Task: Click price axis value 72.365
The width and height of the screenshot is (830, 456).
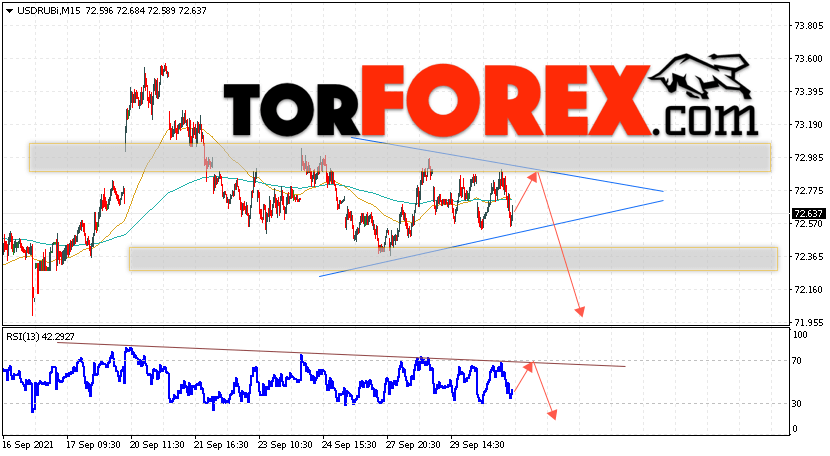Action: tap(808, 257)
